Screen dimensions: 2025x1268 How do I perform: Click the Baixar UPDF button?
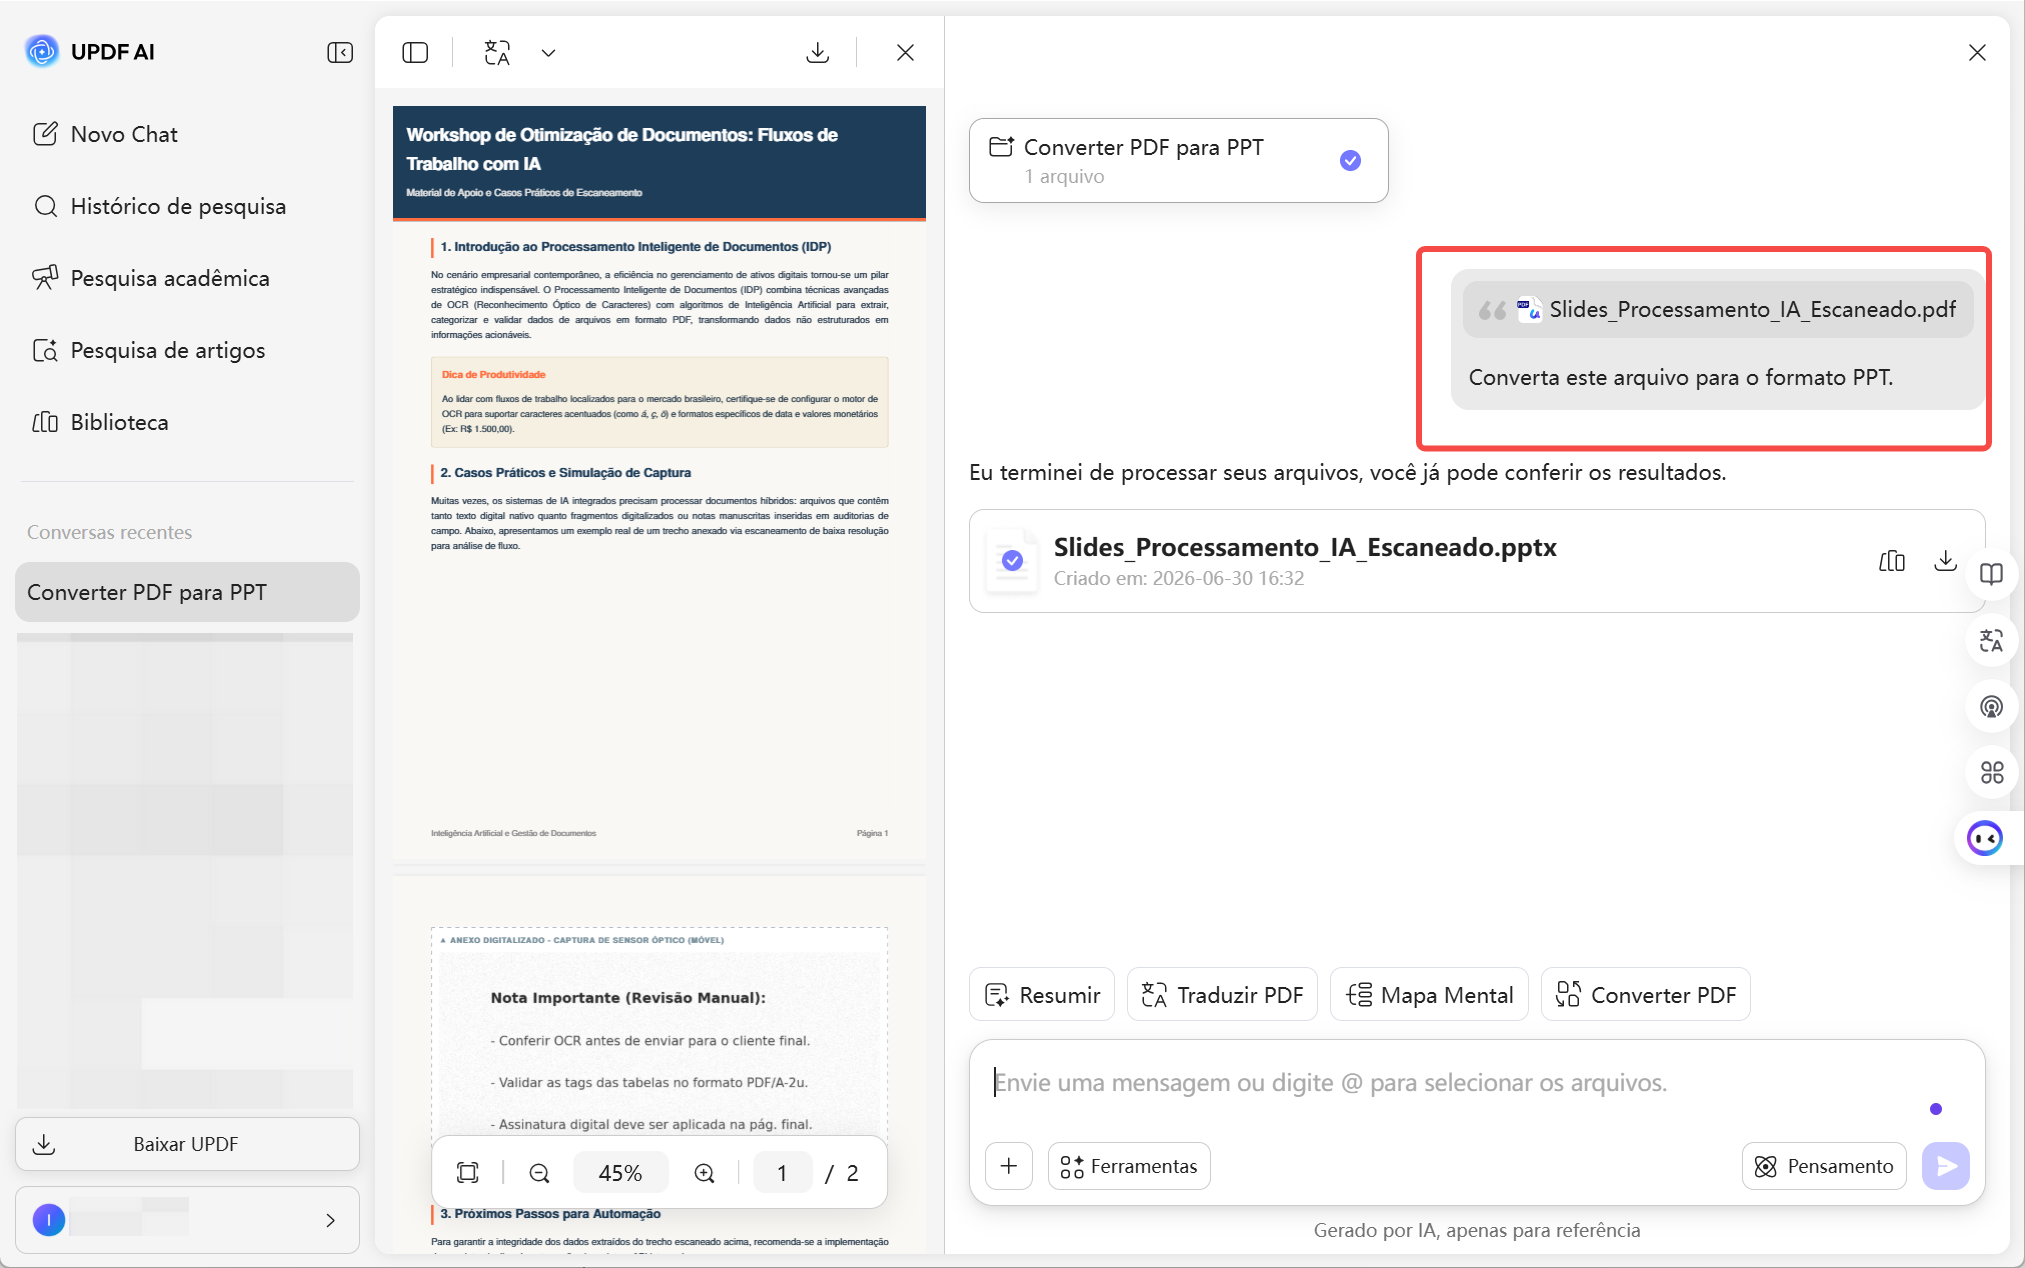[187, 1144]
